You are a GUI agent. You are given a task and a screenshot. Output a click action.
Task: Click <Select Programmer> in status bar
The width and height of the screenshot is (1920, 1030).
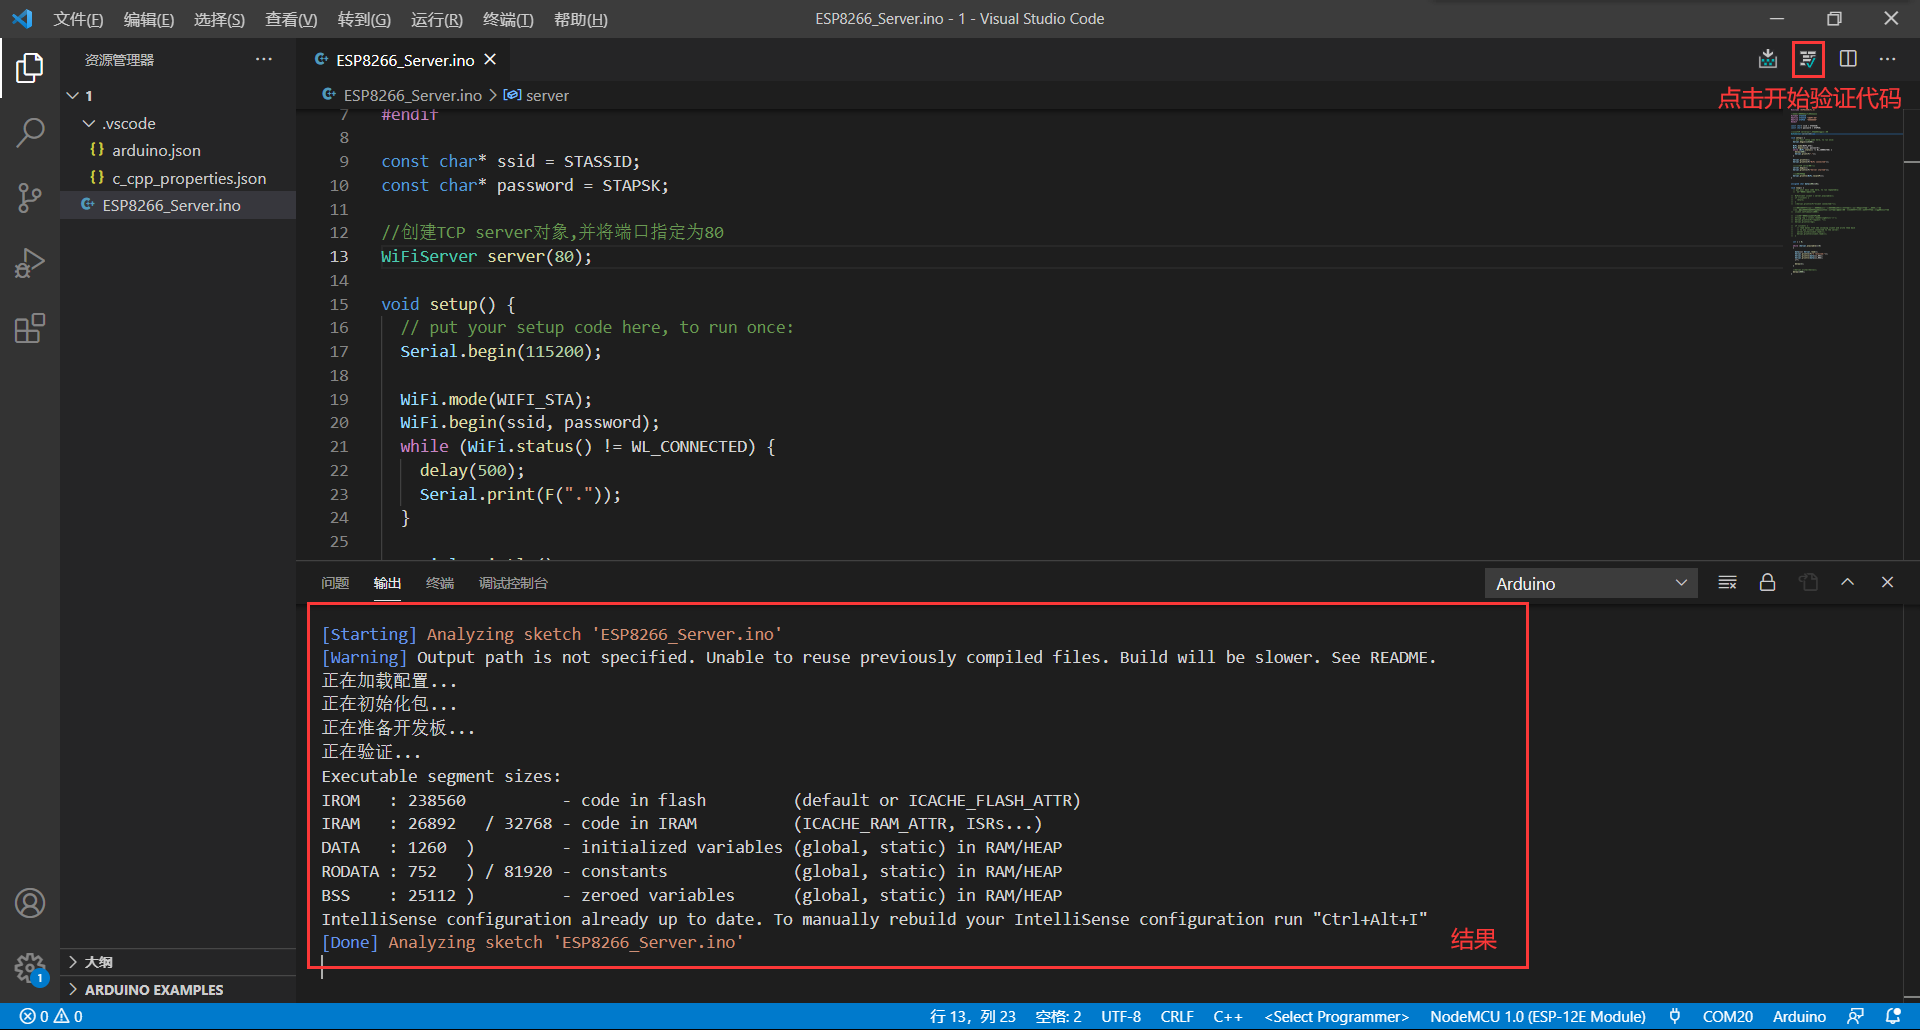coord(1337,1016)
